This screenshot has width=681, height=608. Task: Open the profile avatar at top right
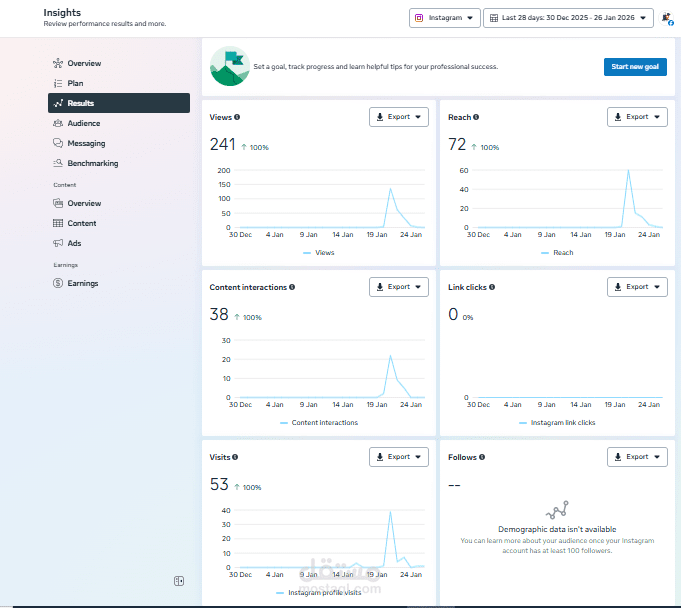667,18
